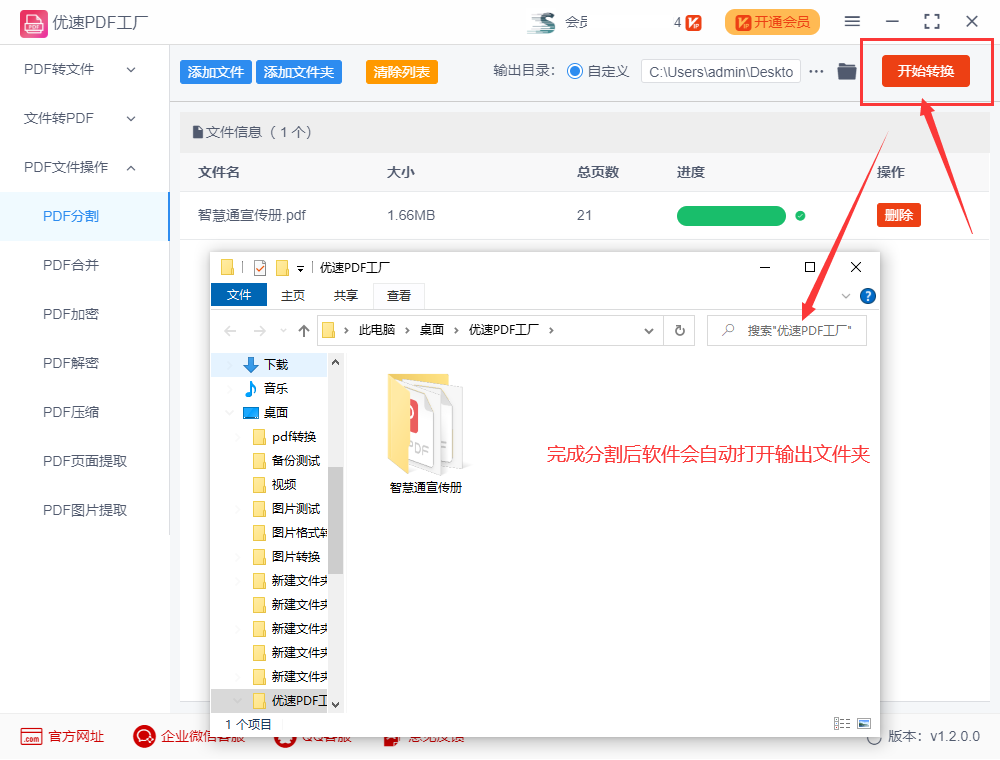
Task: Open the quick access toolbar dropdown arrow
Action: (300, 269)
